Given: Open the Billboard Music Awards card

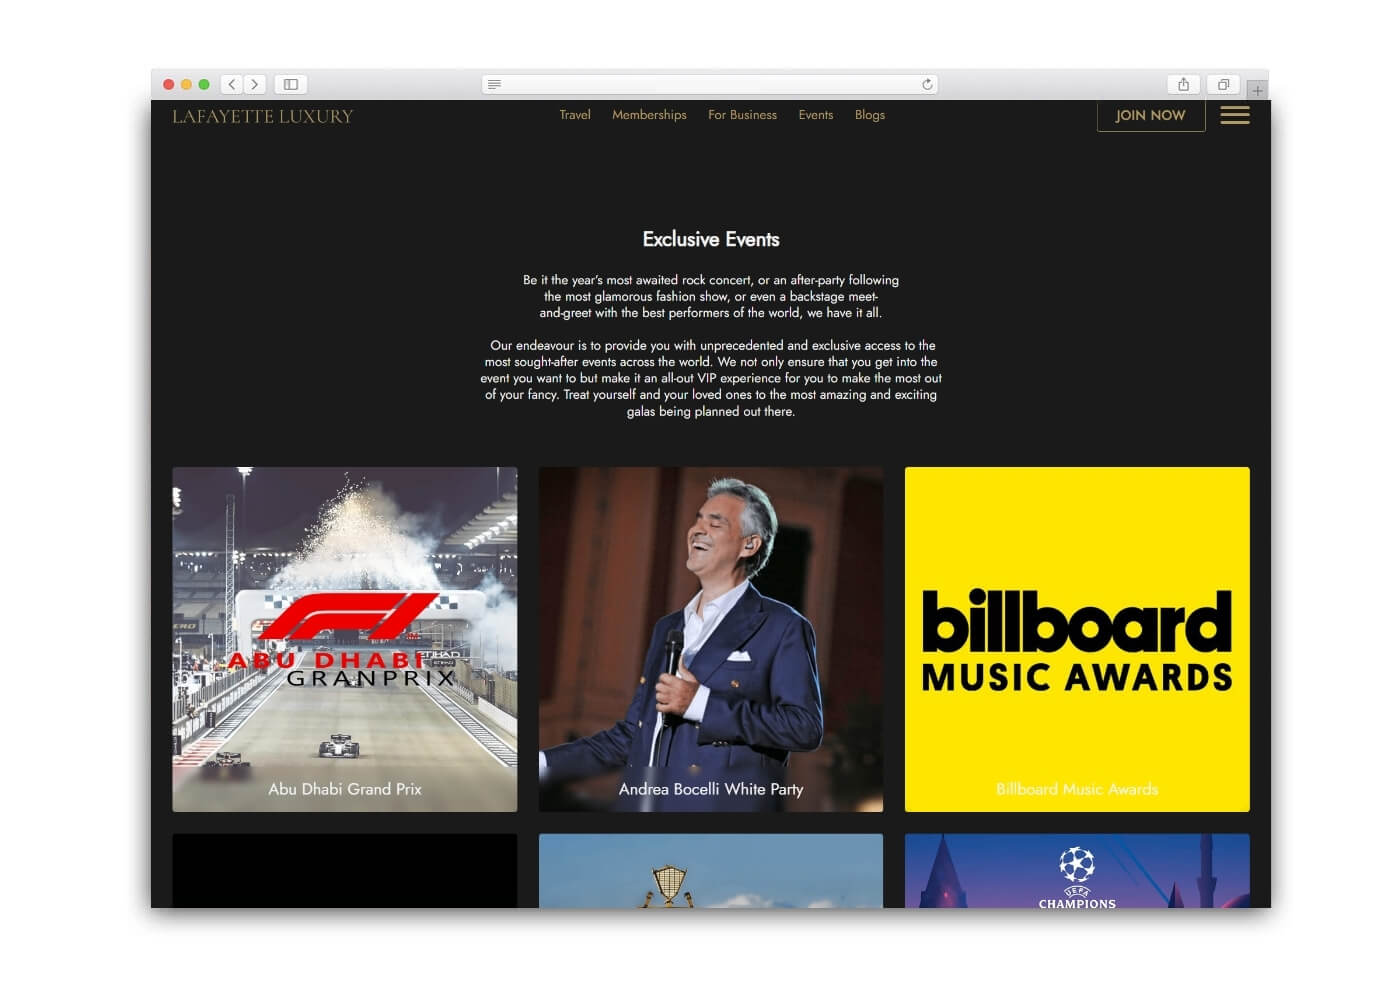Looking at the screenshot, I should (x=1077, y=639).
